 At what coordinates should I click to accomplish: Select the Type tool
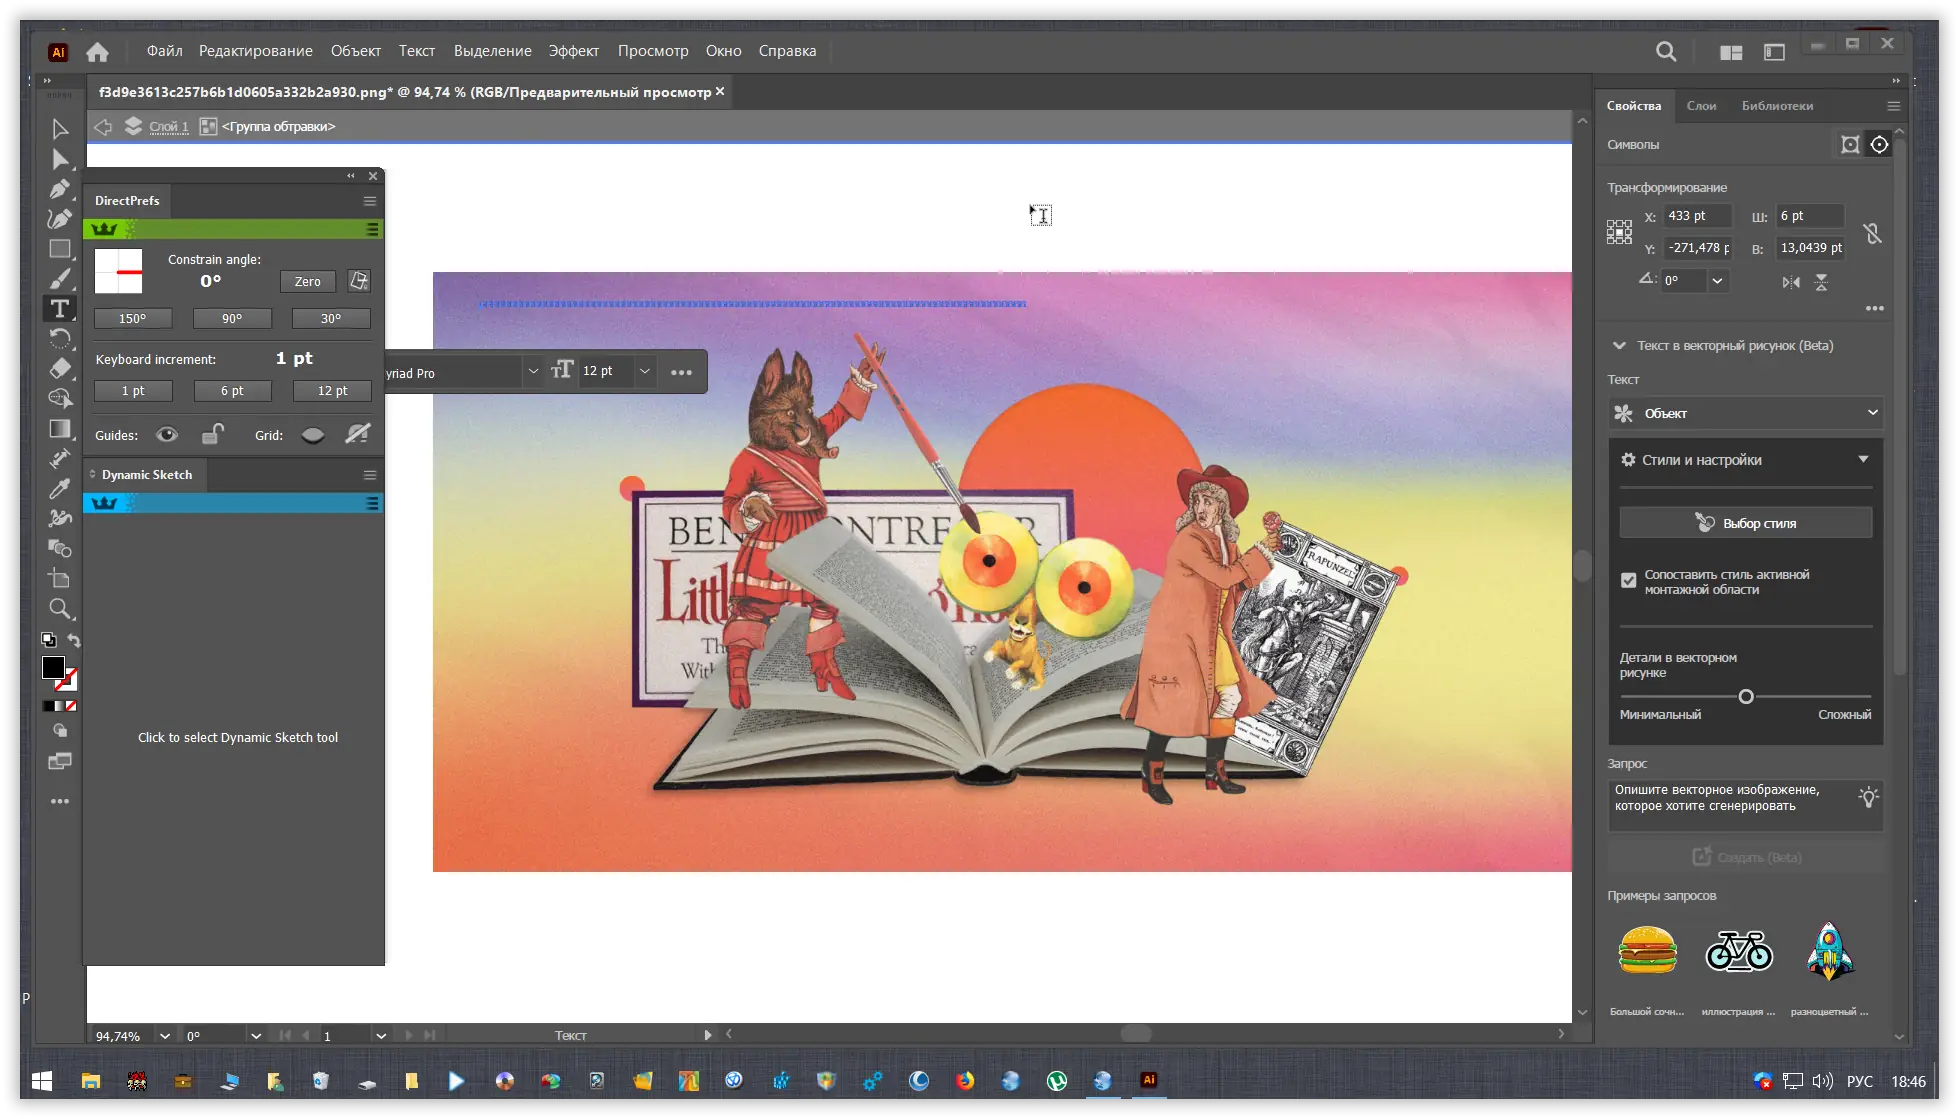coord(60,309)
